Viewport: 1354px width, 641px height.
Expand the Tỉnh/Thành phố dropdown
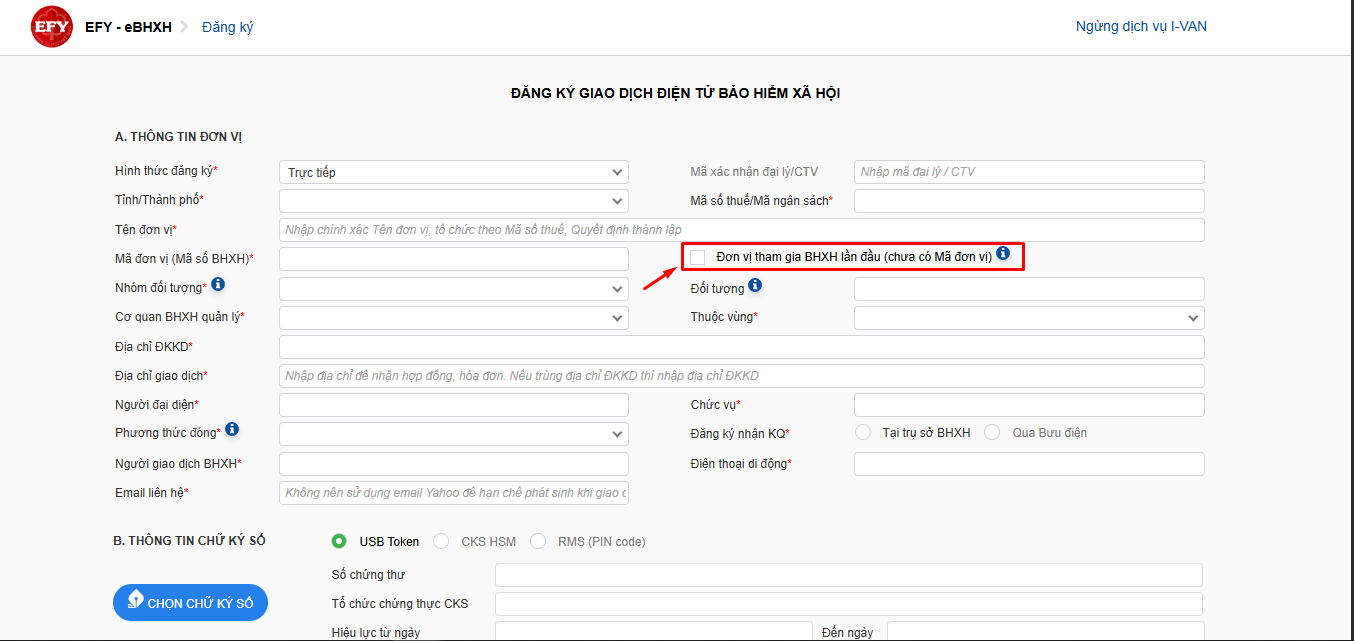coord(453,201)
